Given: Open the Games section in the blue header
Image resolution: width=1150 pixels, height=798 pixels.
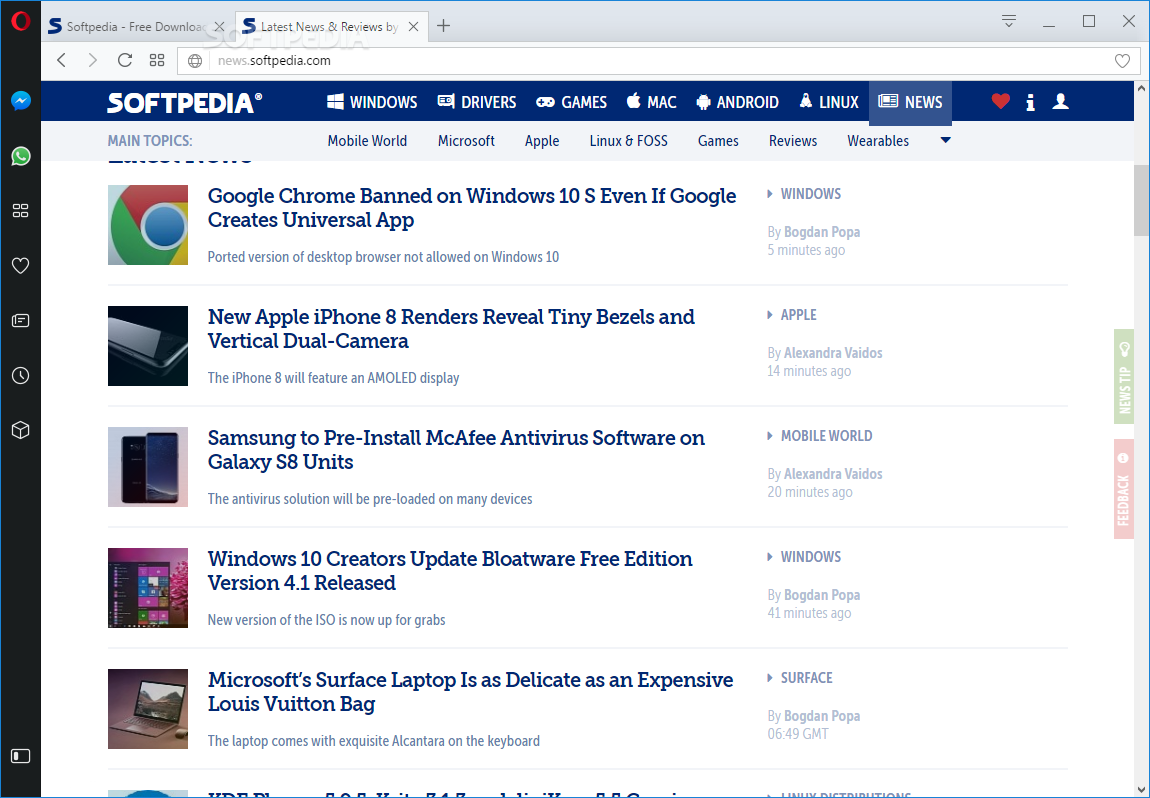Looking at the screenshot, I should point(571,102).
